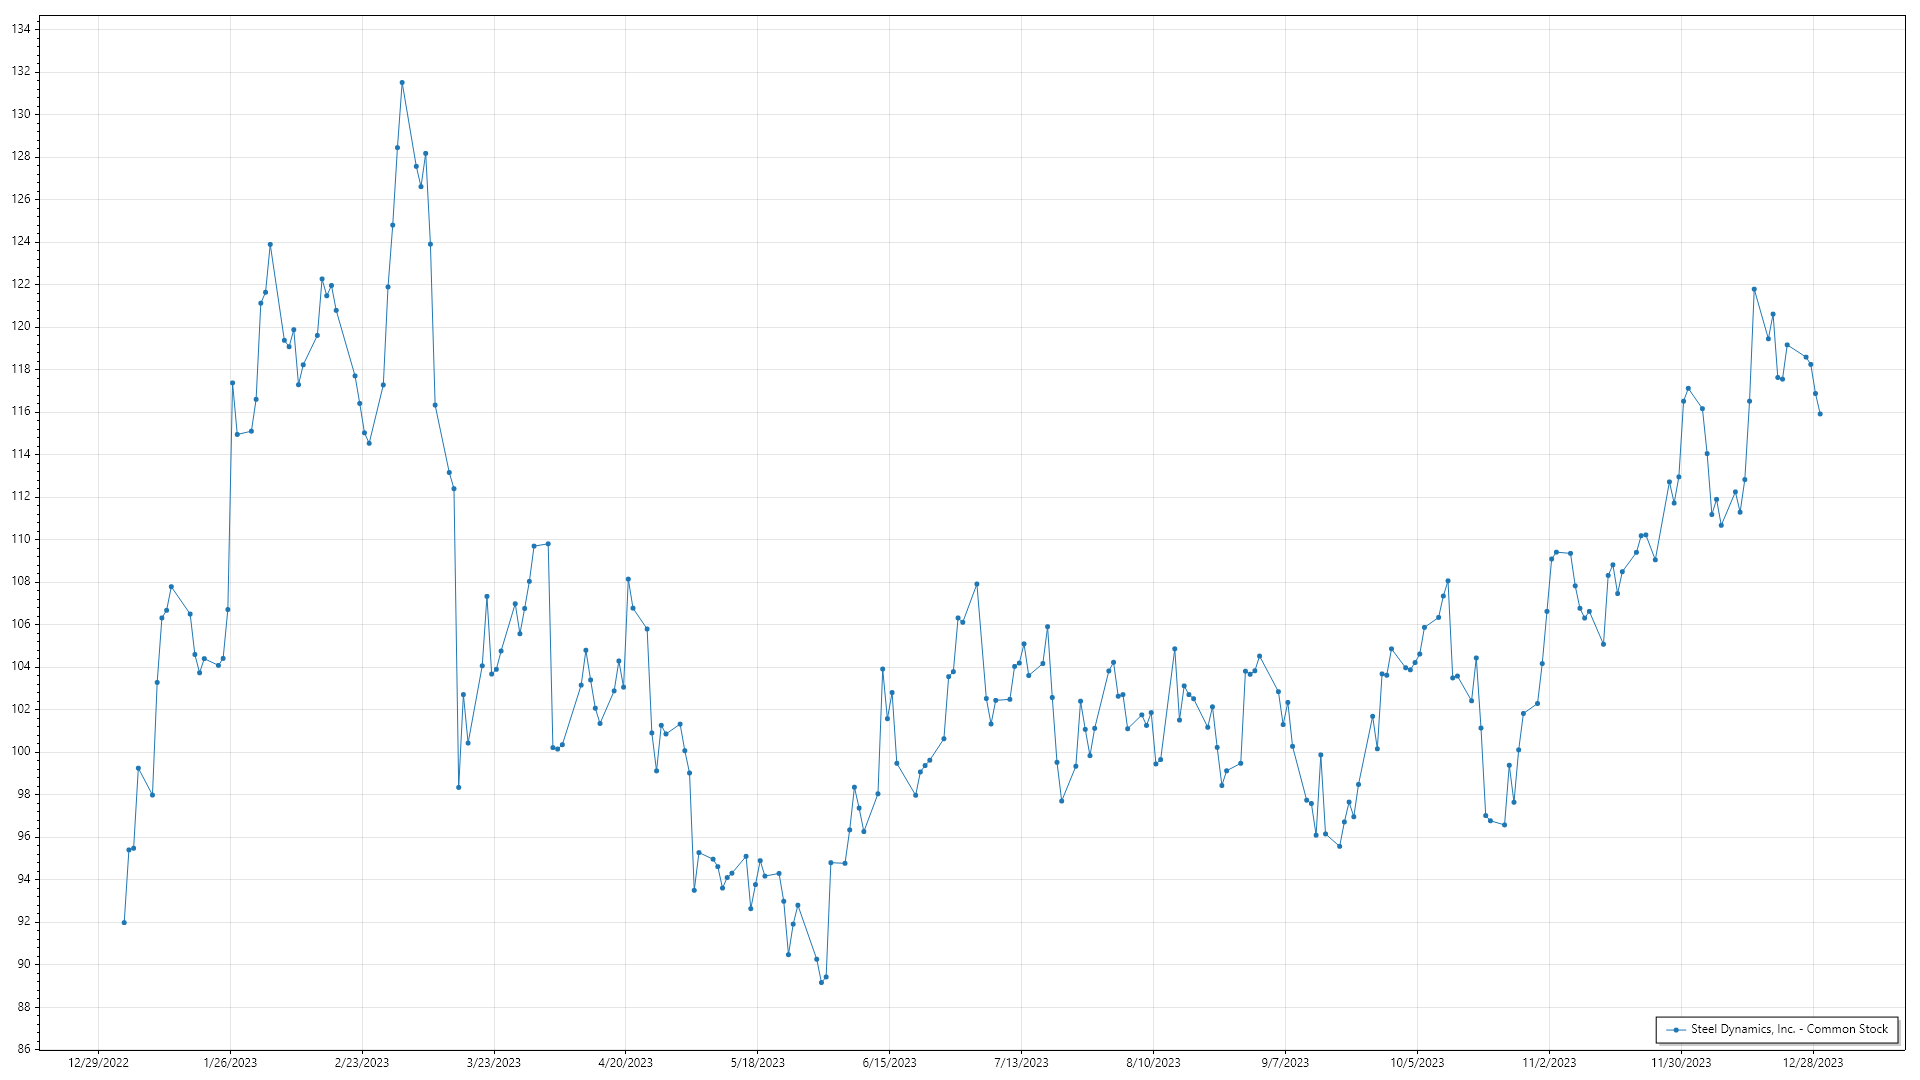Screen dimensions: 1920x1080
Task: Select the December peak data point near 122
Action: click(x=1754, y=289)
